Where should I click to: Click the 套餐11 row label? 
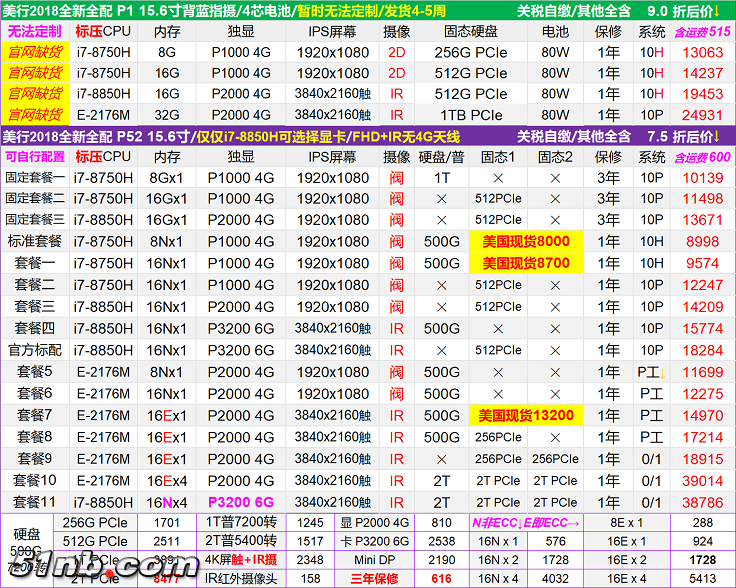coord(35,502)
